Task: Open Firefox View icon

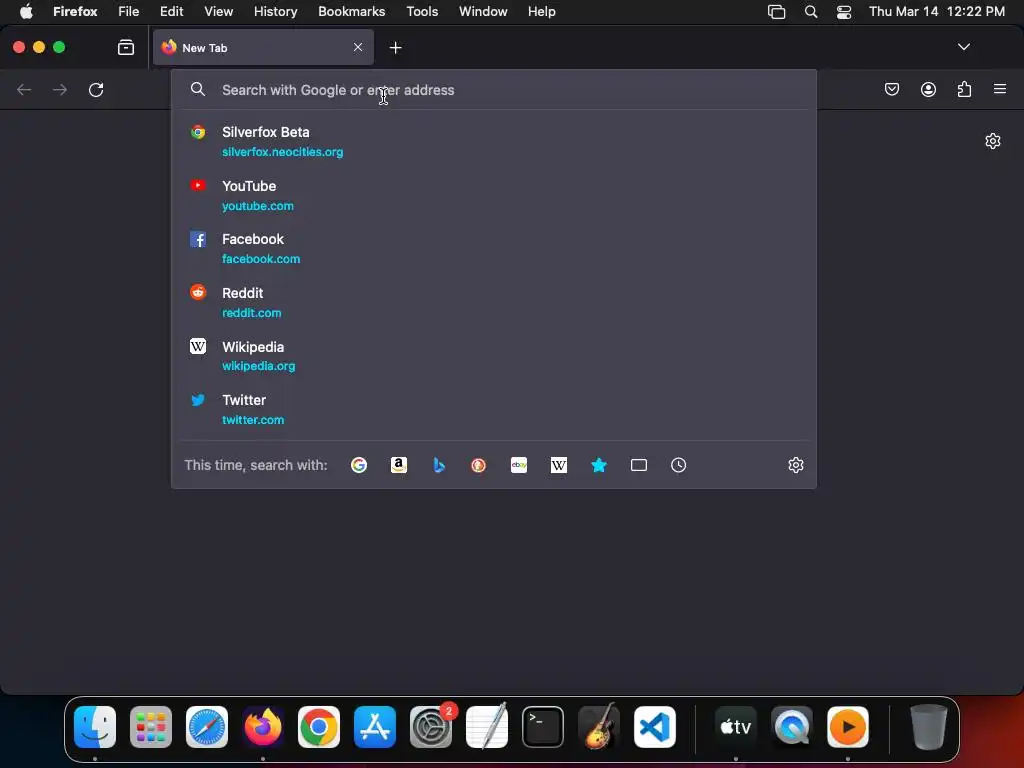Action: pyautogui.click(x=126, y=47)
